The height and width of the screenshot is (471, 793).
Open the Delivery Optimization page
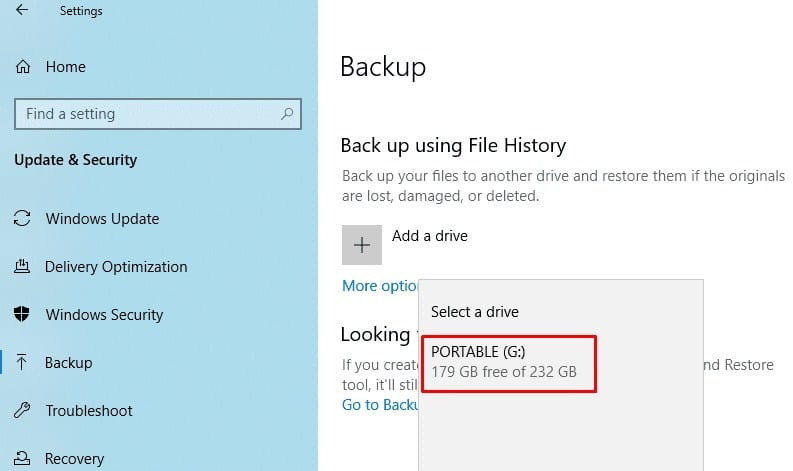(116, 267)
